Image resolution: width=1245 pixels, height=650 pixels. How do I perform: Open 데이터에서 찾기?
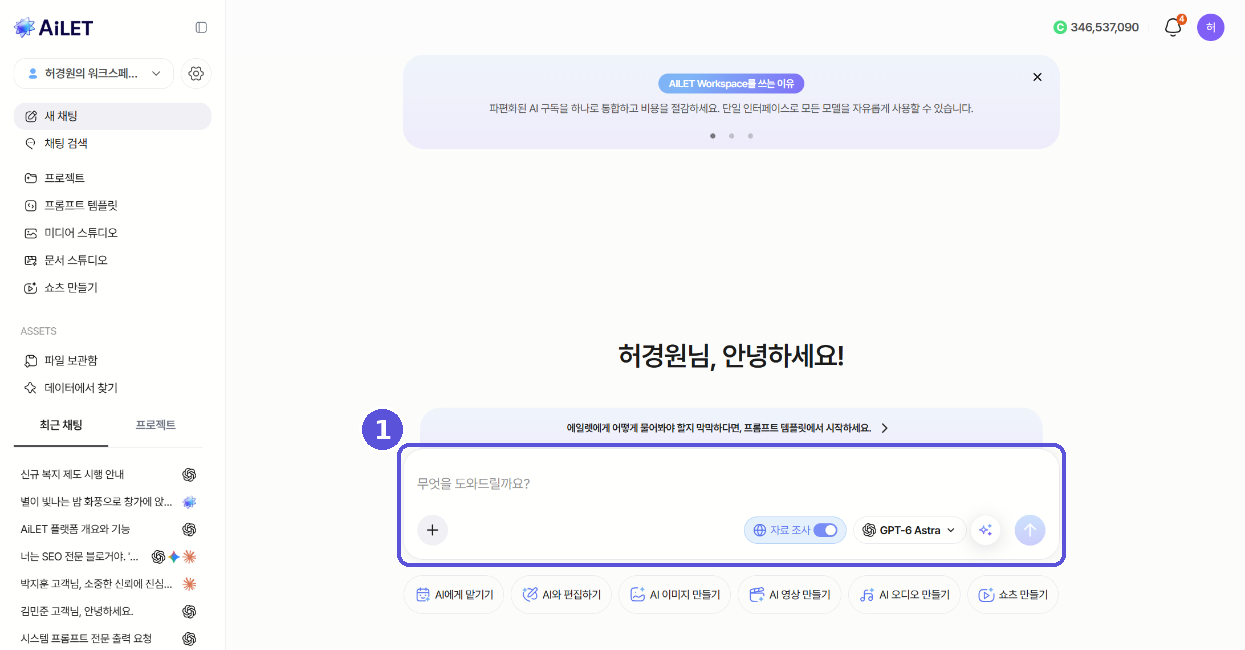[x=112, y=387]
